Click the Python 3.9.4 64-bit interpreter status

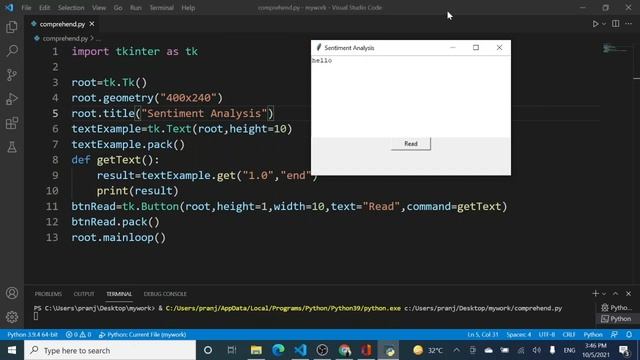33,335
